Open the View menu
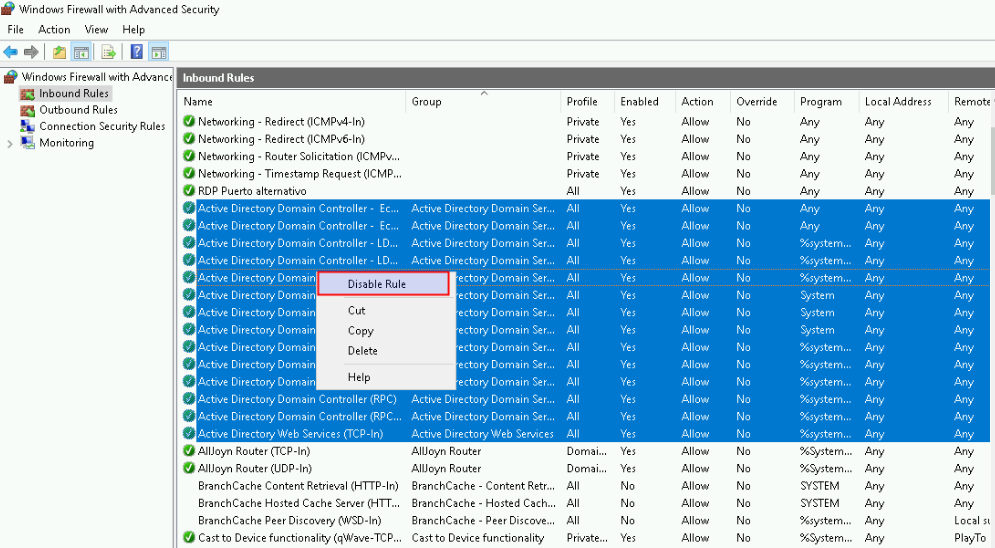The image size is (995, 548). pos(96,29)
